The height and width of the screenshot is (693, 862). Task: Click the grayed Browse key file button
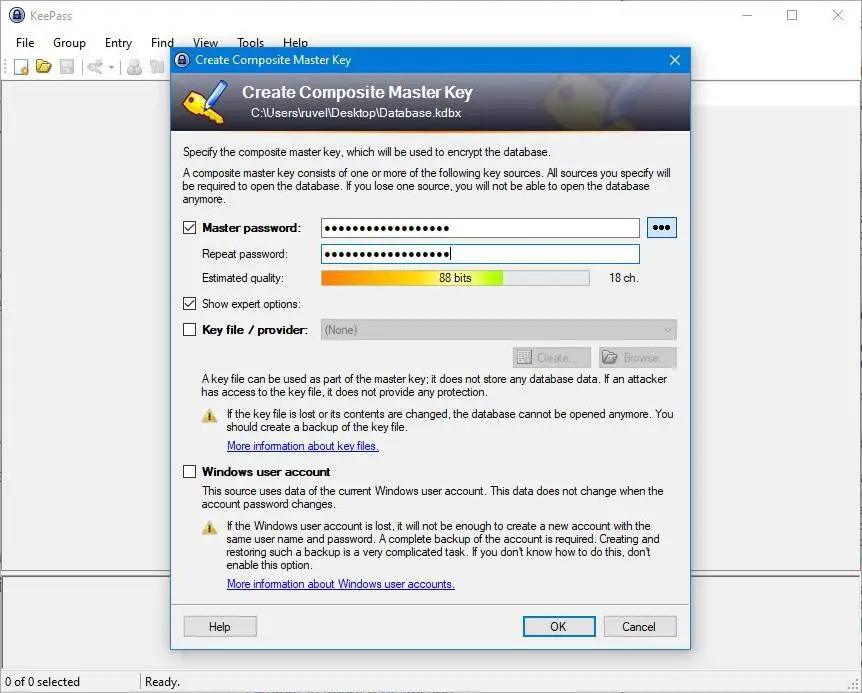[x=638, y=358]
